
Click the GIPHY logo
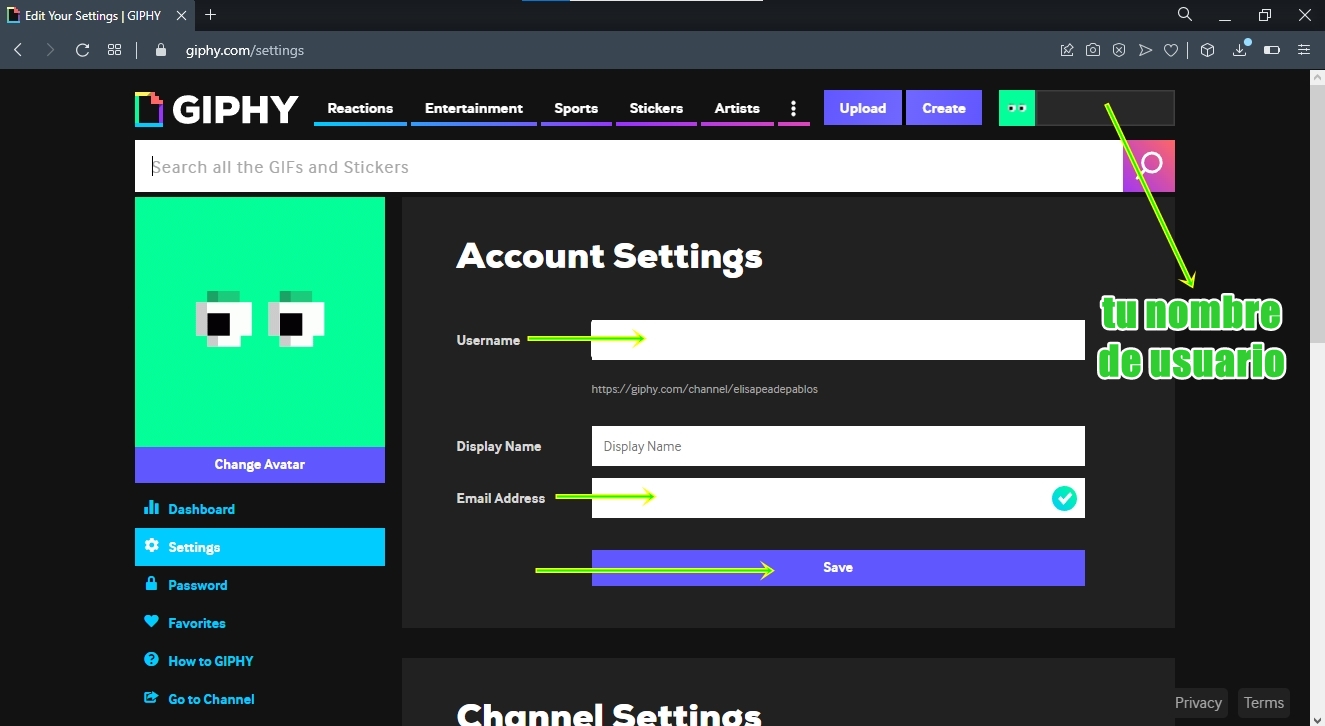[x=217, y=109]
